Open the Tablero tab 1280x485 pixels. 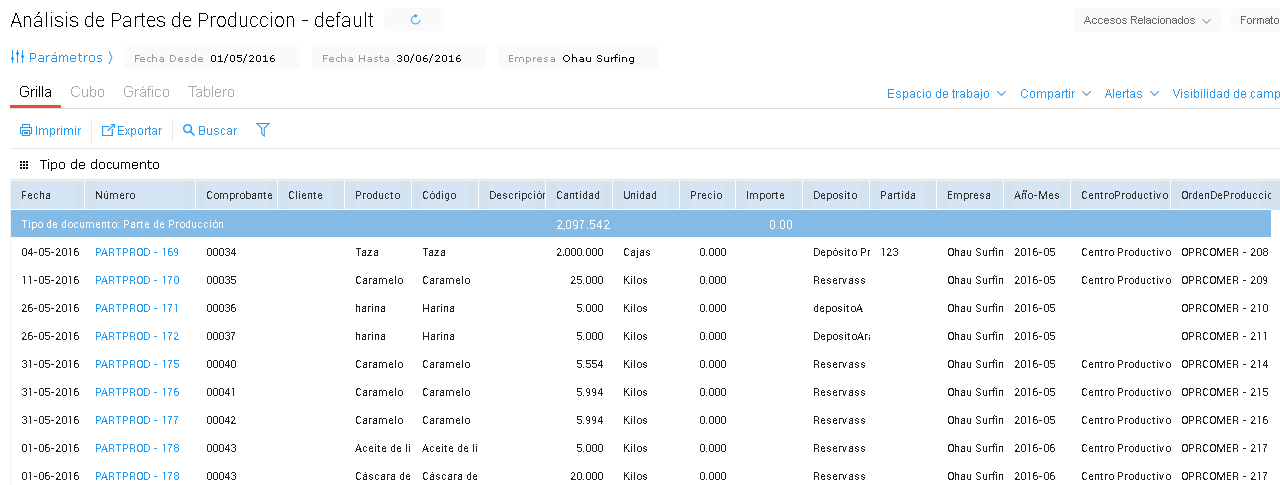pyautogui.click(x=211, y=92)
